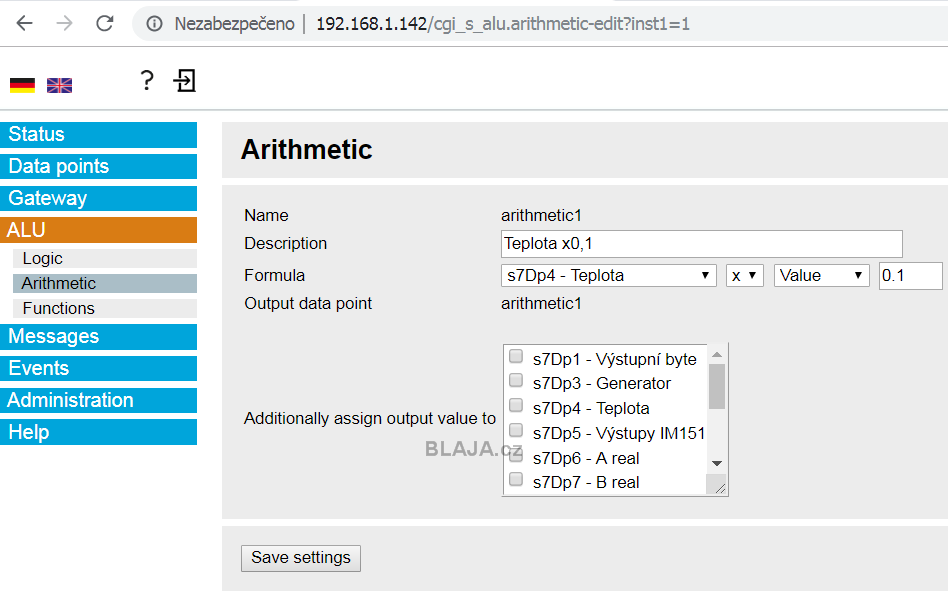Click the browser forward arrow
This screenshot has width=948, height=596.
64,24
